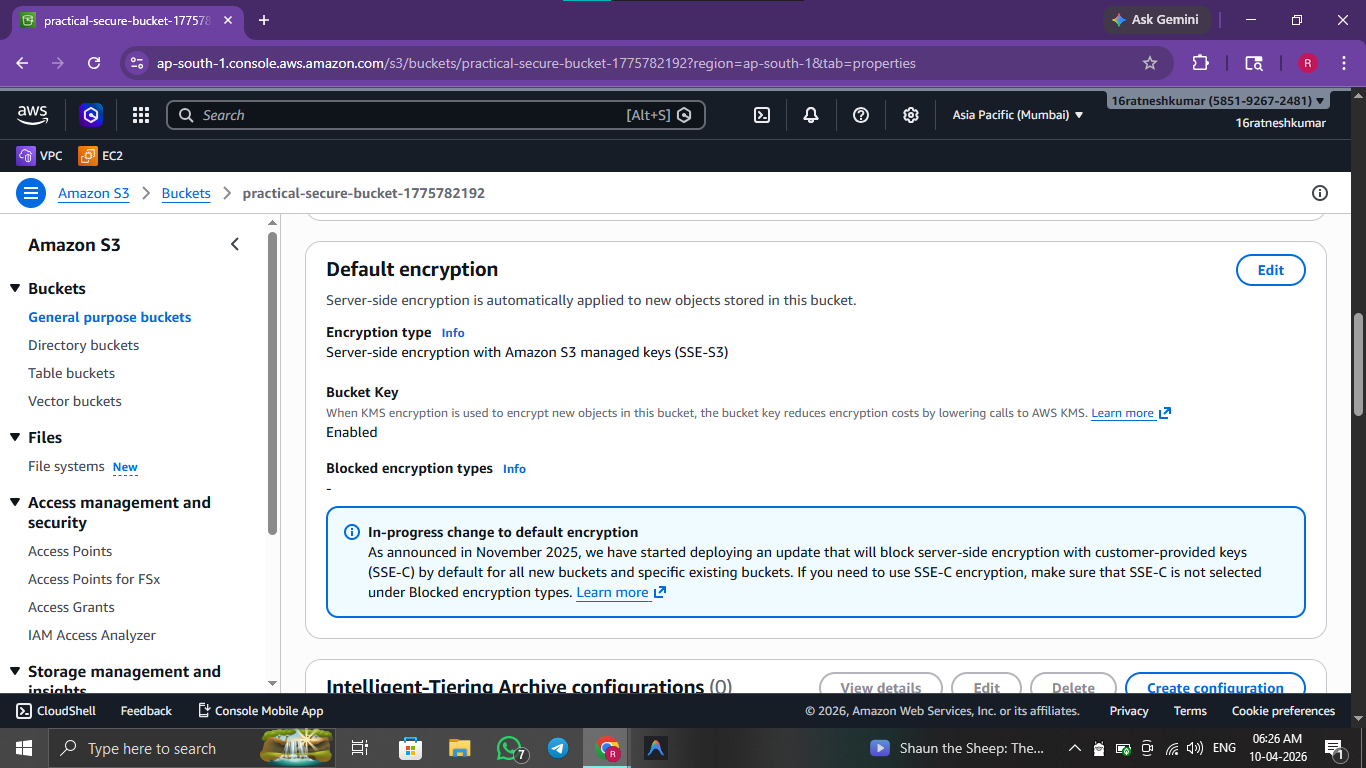The width and height of the screenshot is (1366, 768).
Task: Click the AWS console search field
Action: (x=436, y=115)
